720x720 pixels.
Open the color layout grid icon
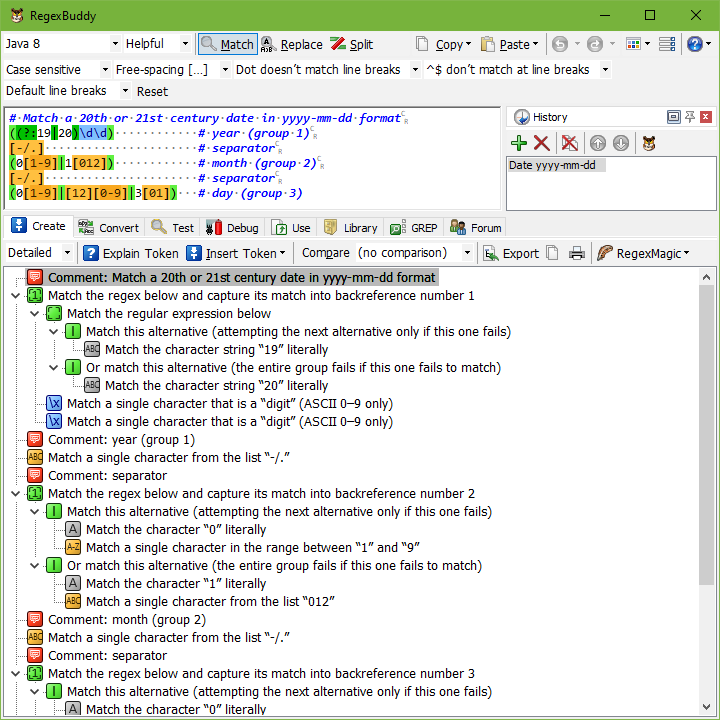point(633,44)
